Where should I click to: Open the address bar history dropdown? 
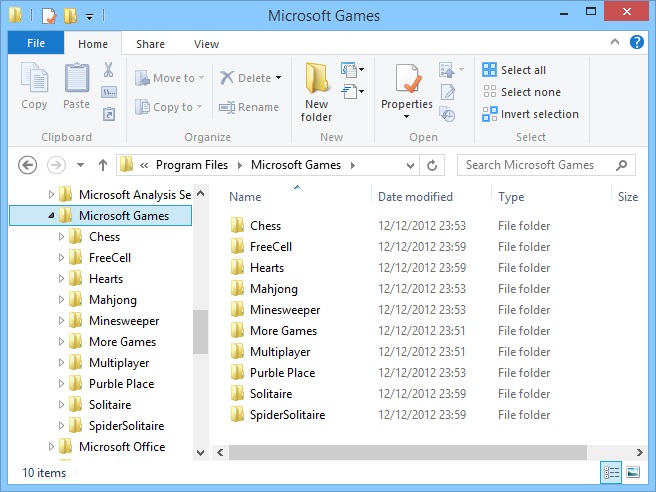coord(410,166)
